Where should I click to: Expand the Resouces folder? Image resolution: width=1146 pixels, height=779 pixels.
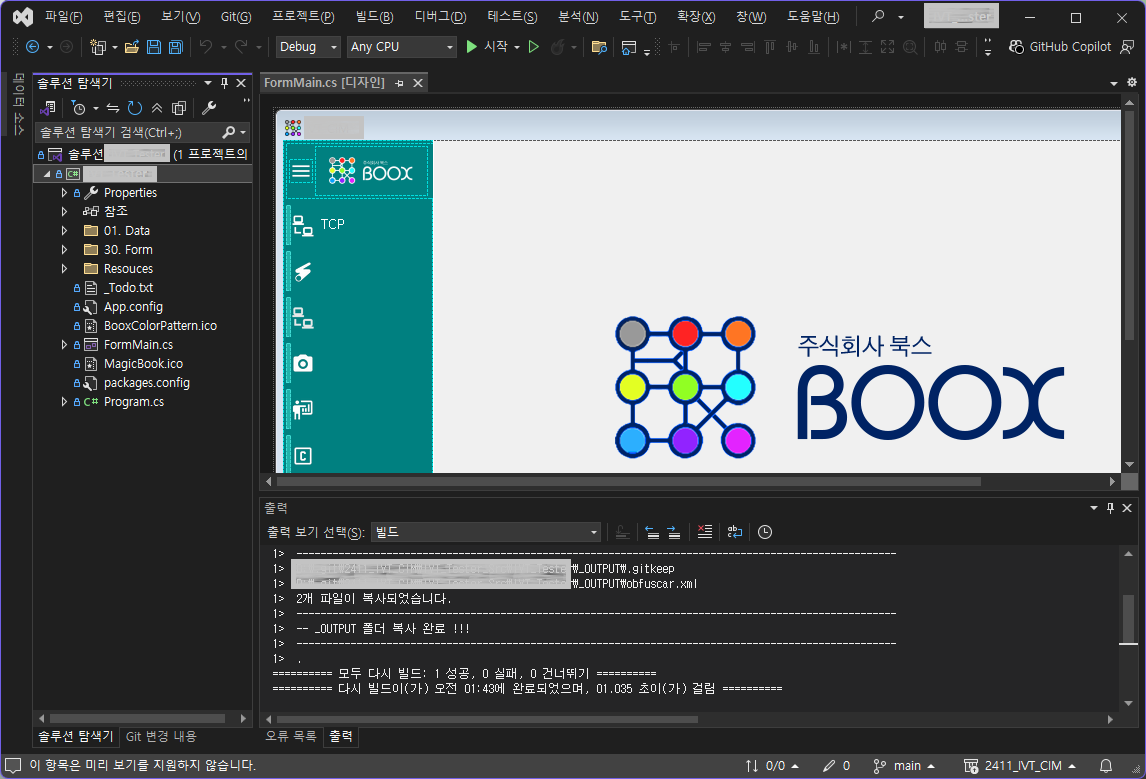64,268
